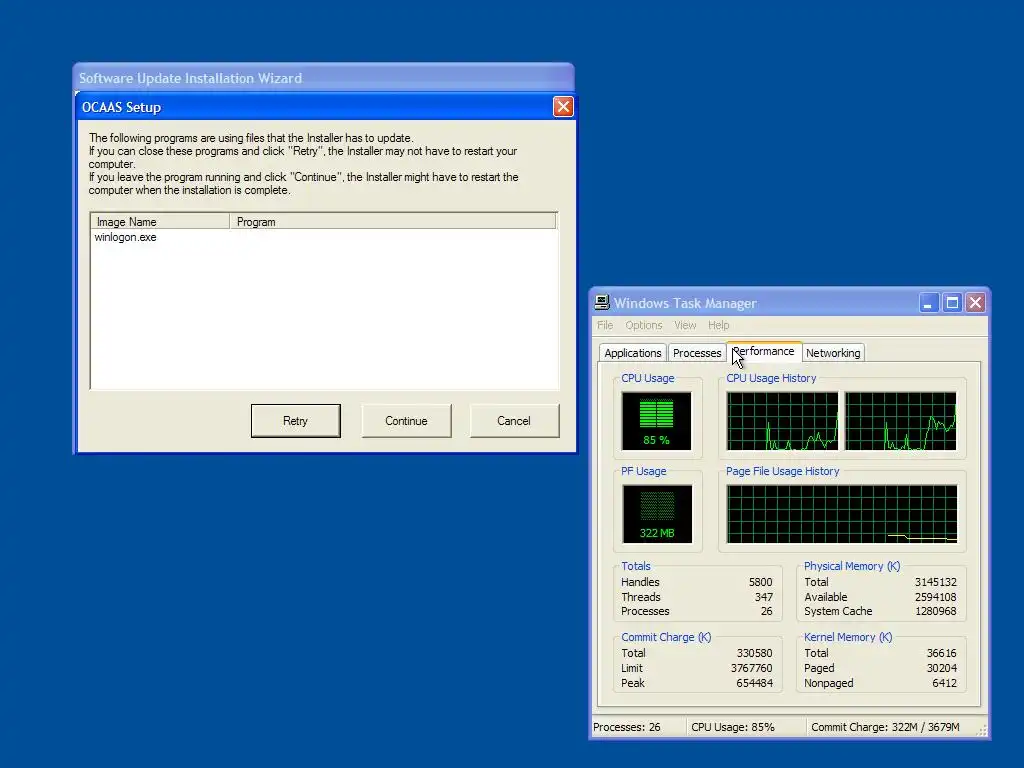Open the View menu in Task Manager
This screenshot has width=1024, height=768.
pos(684,325)
